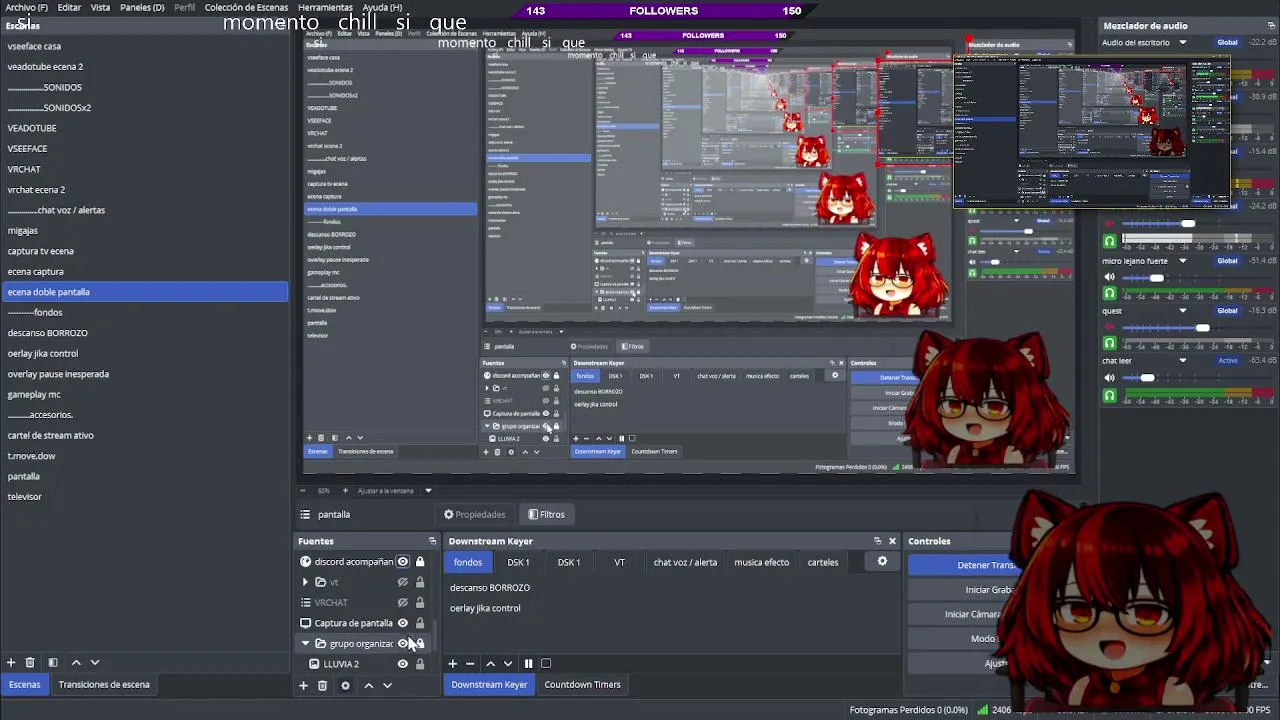This screenshot has height=720, width=1280.
Task: Move Downstream Keyer scene down
Action: tap(508, 663)
